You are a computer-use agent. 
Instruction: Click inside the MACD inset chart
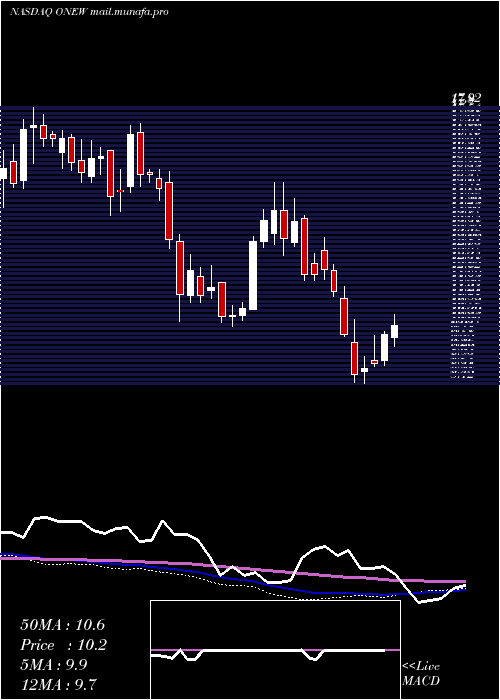coord(275,650)
